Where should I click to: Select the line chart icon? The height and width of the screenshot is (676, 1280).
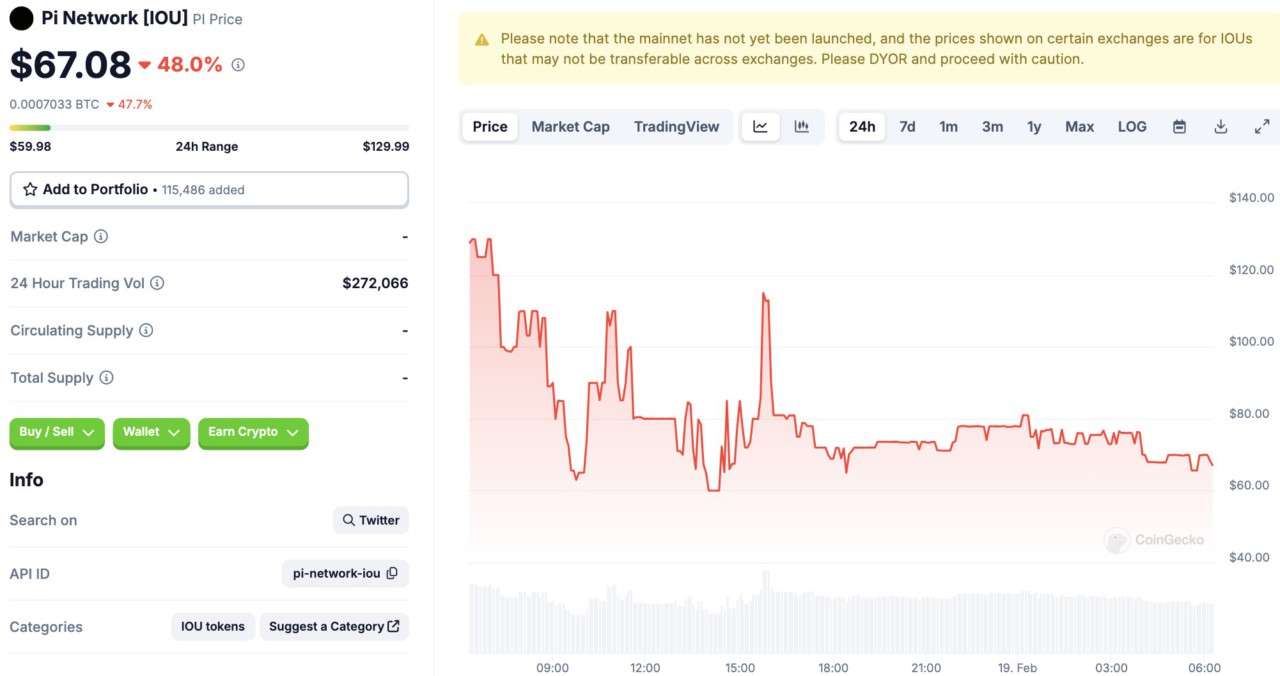tap(760, 126)
